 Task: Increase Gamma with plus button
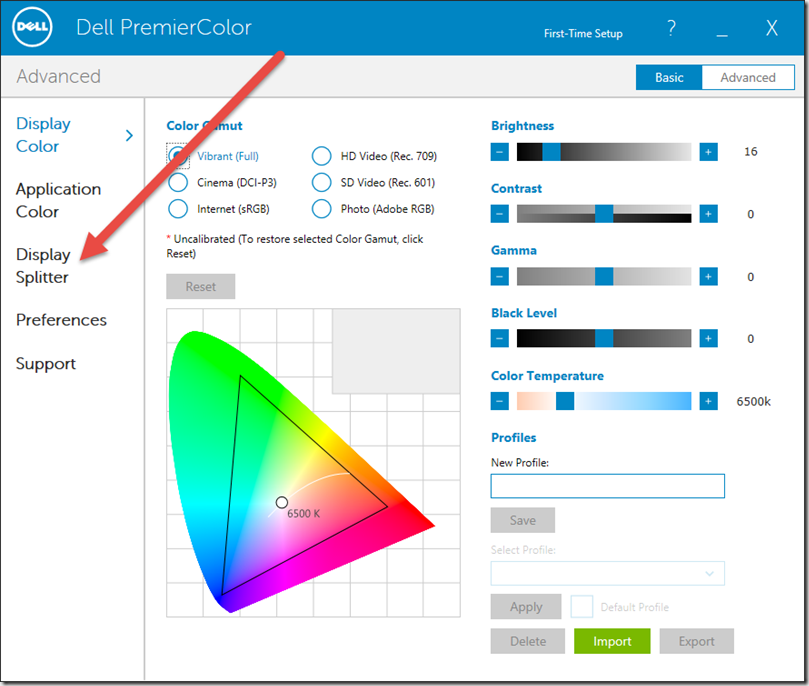[708, 276]
